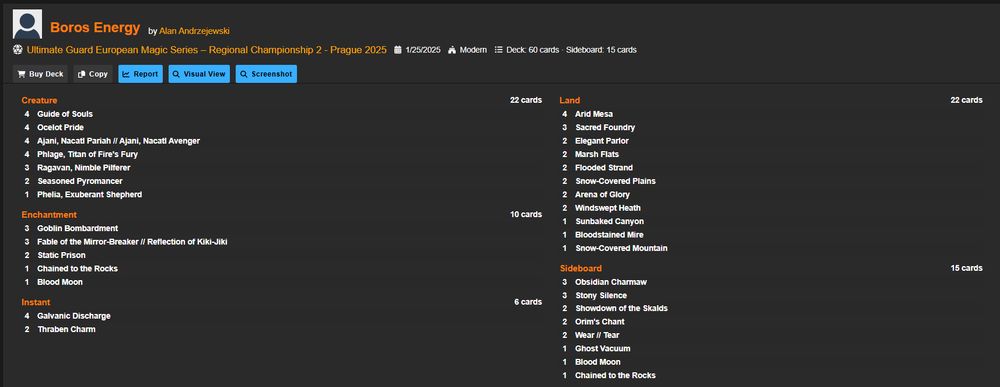Click the 1/25/2025 date text

423,50
